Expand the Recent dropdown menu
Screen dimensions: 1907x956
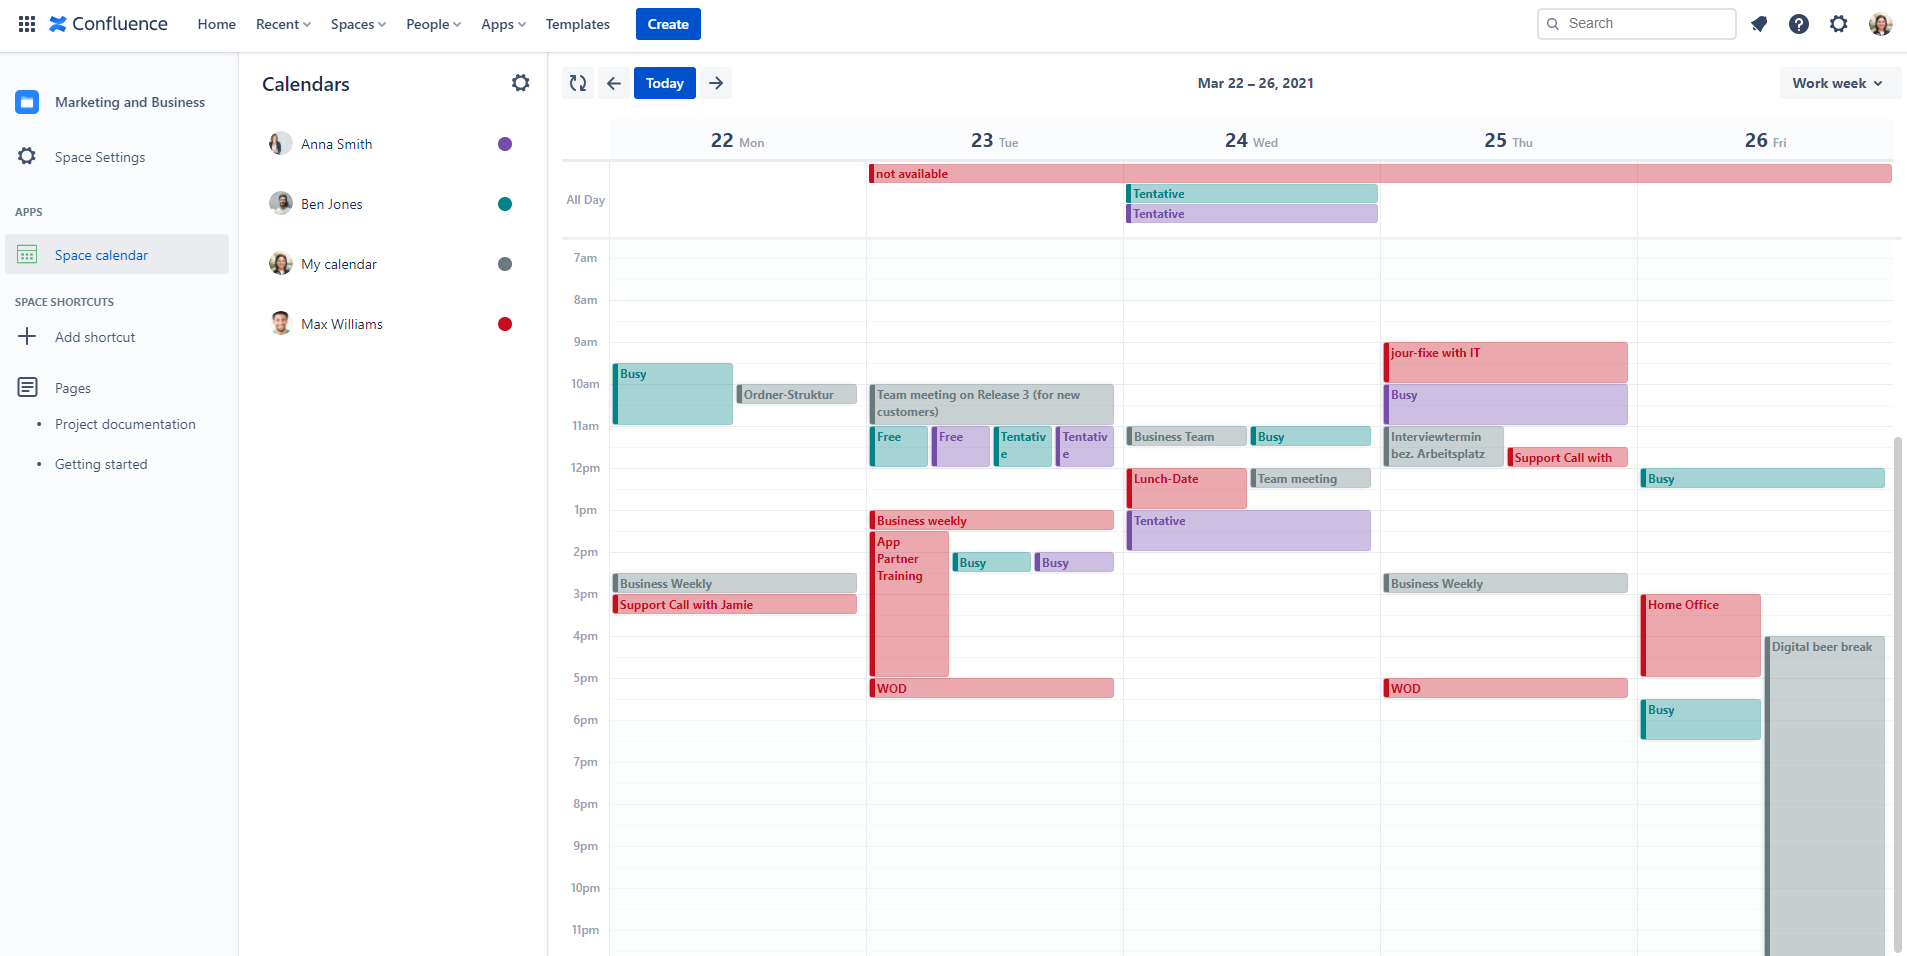tap(283, 24)
